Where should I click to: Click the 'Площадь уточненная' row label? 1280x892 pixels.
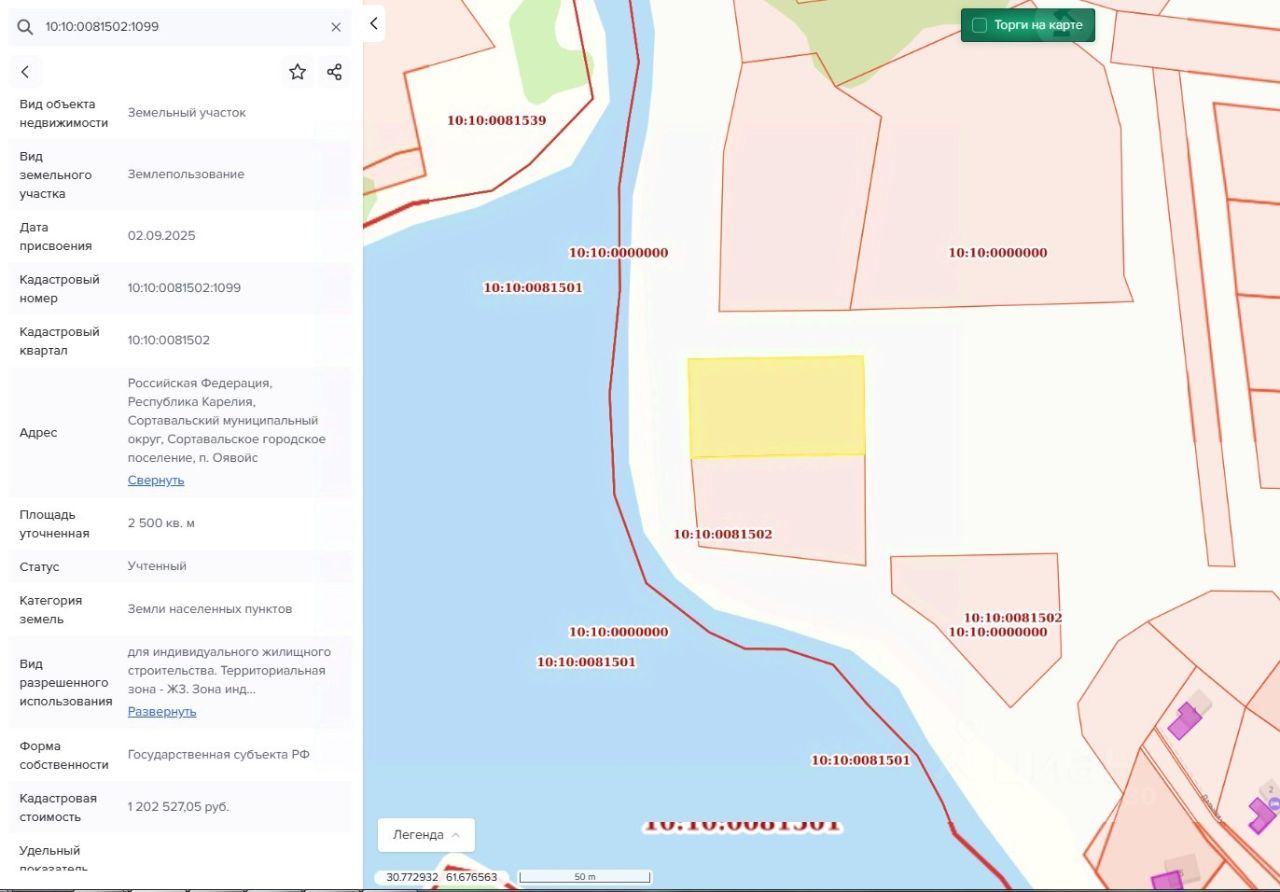coord(55,524)
